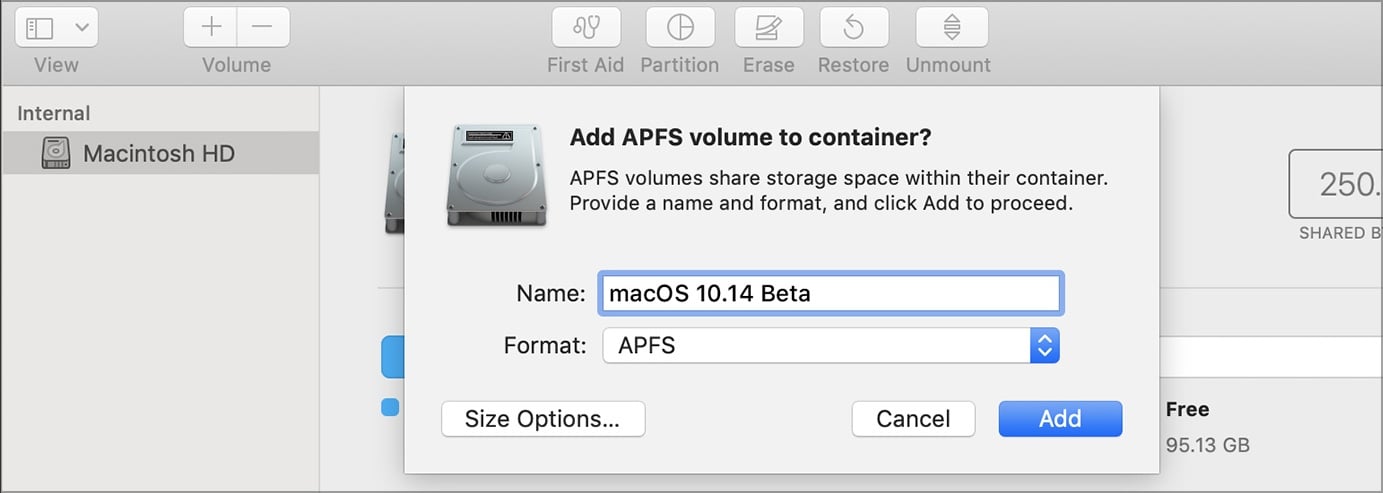Select Macintosh HD in the sidebar
Viewport: 1383px width, 493px height.
click(x=160, y=153)
